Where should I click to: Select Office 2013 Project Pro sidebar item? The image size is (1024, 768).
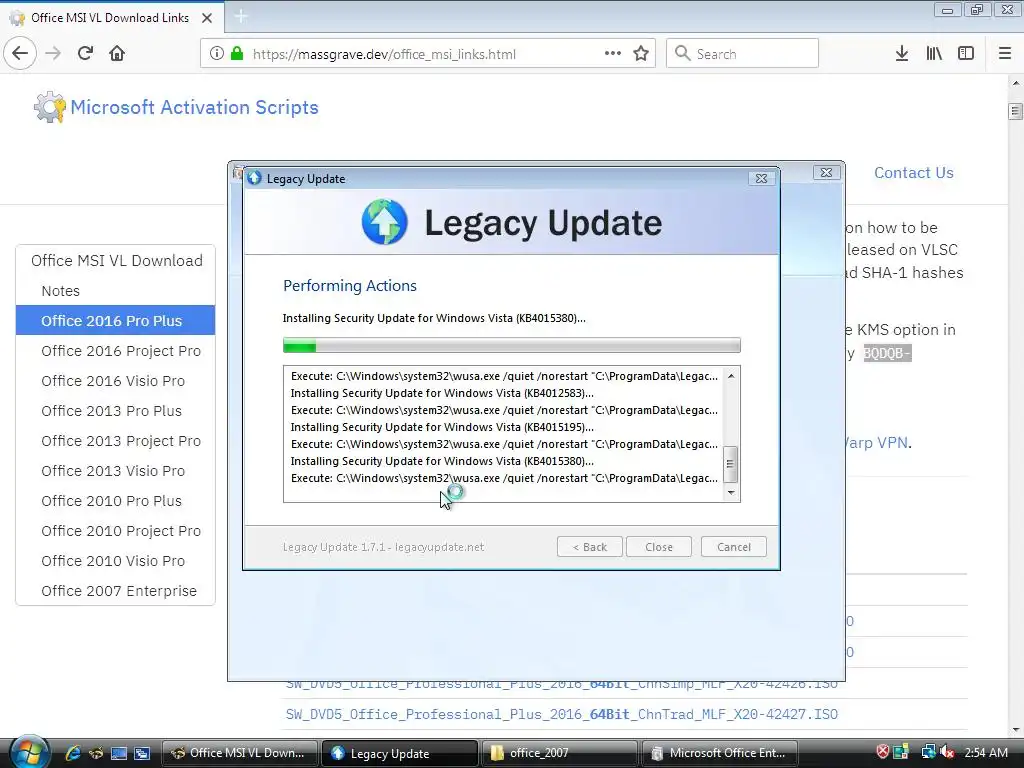click(121, 441)
